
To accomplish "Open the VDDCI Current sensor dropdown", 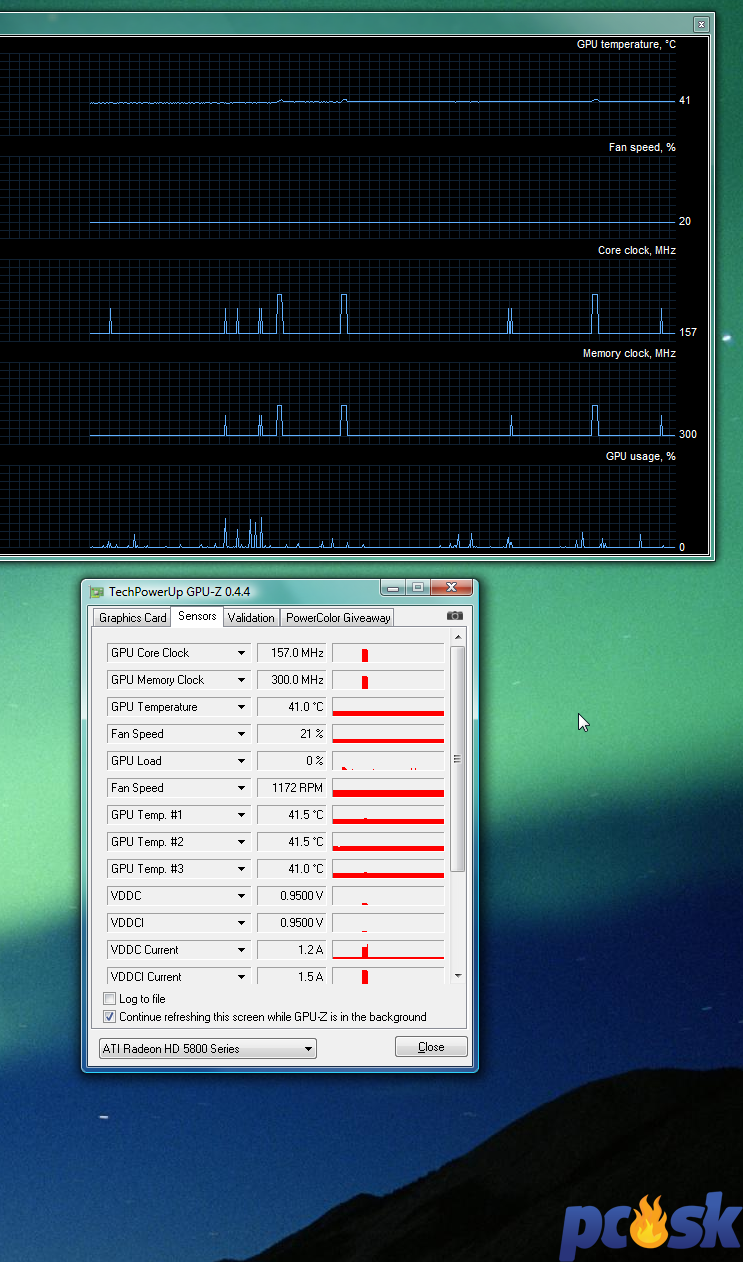I will click(x=241, y=977).
